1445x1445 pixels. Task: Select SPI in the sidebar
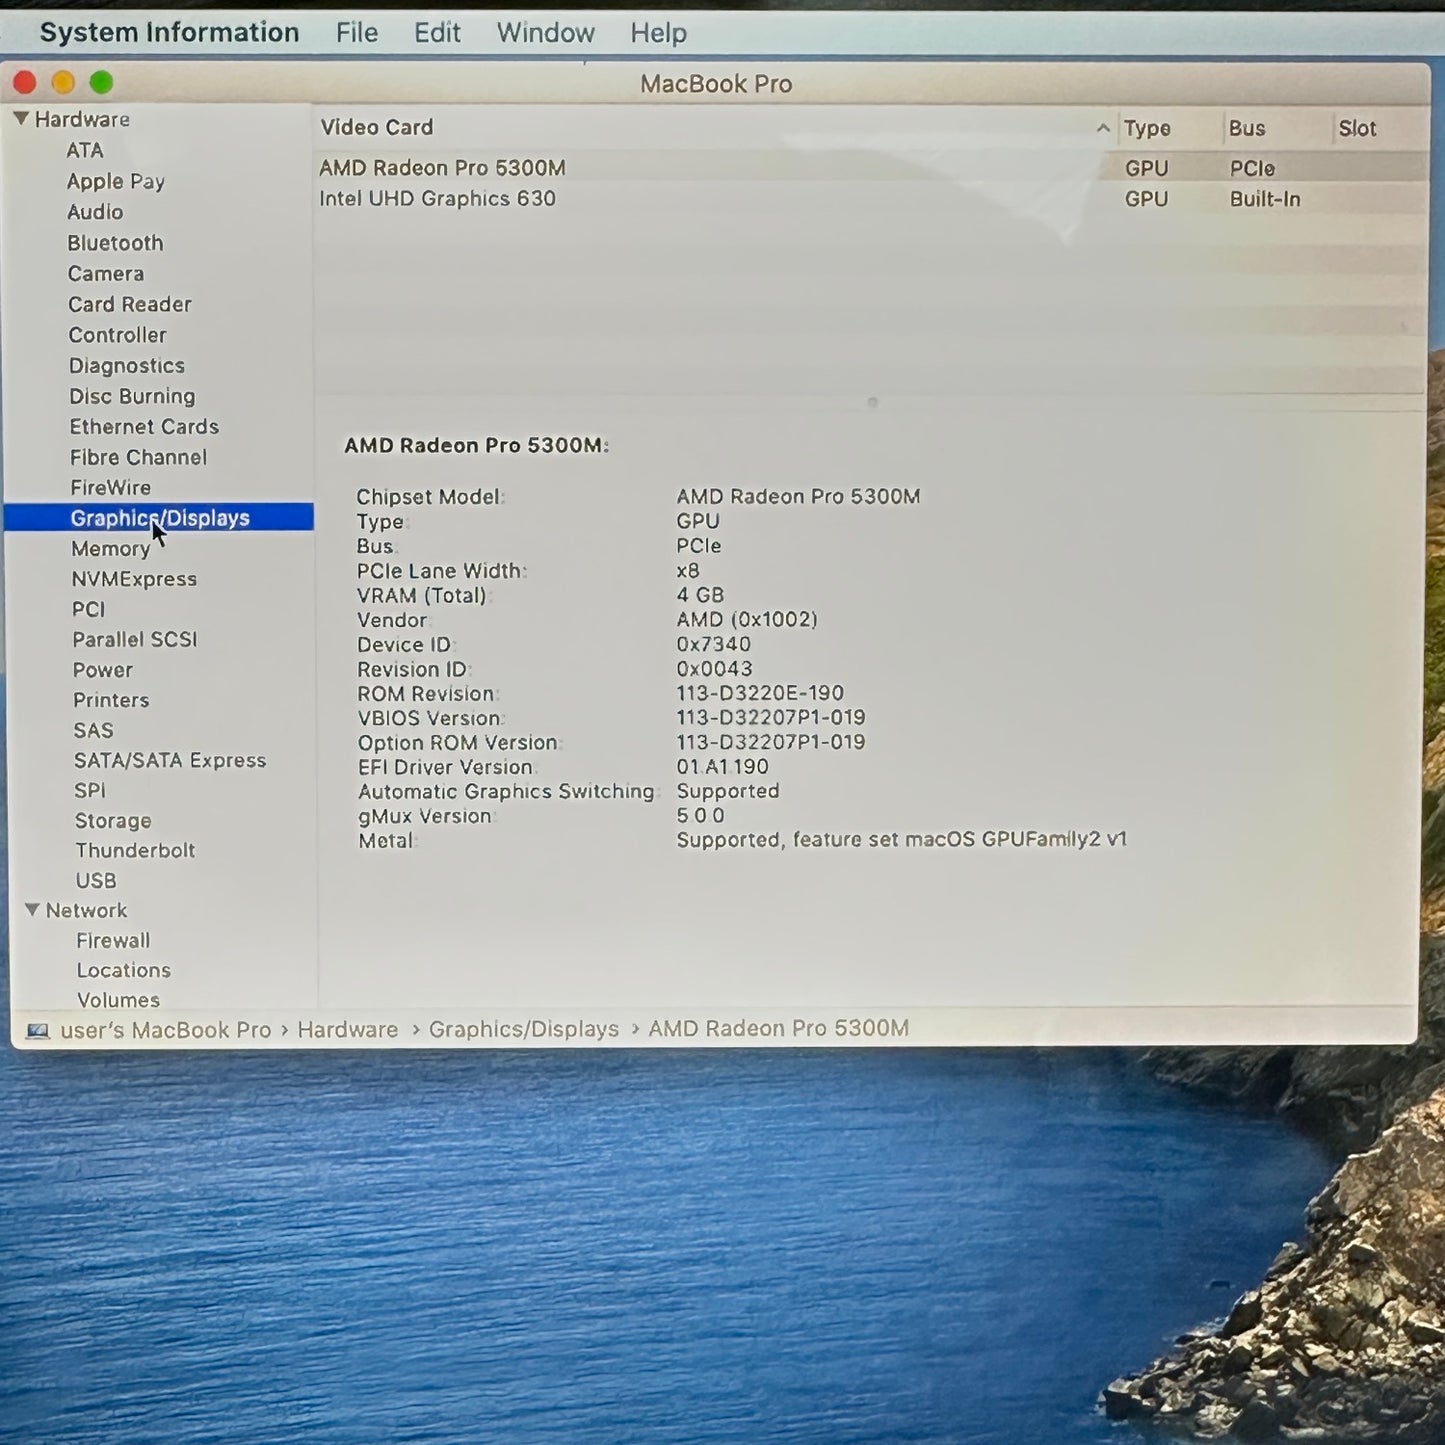point(89,790)
